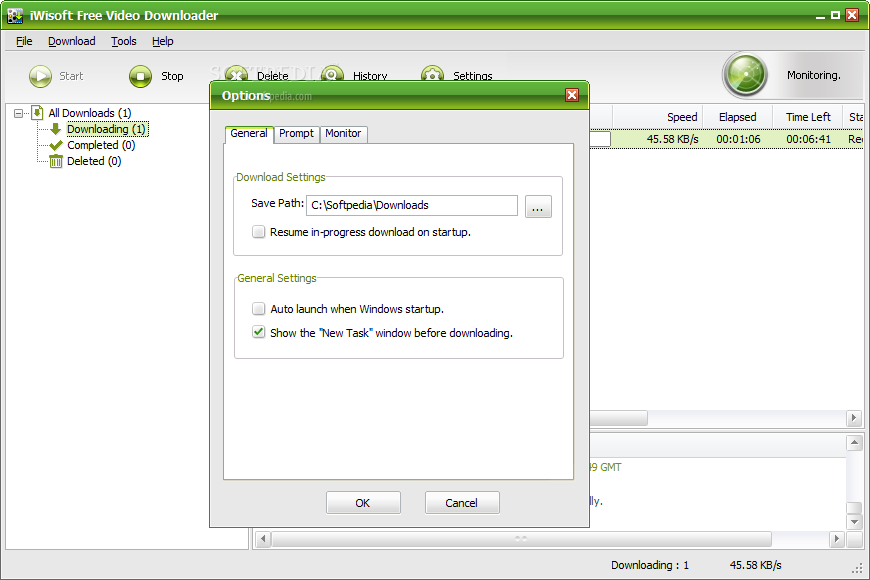Click the 00:06:41 time left cell
Image resolution: width=870 pixels, height=580 pixels.
tap(808, 139)
